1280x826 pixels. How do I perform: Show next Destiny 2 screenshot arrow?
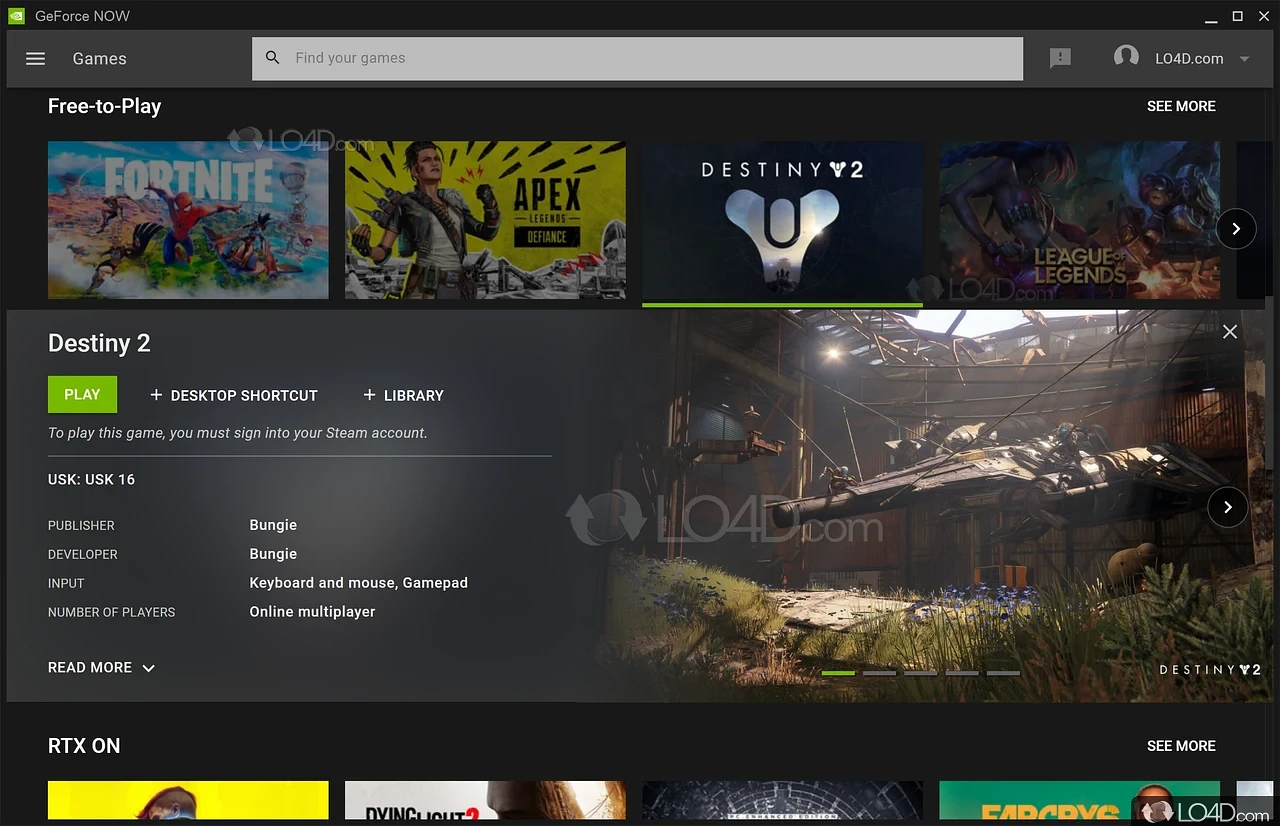(x=1227, y=507)
